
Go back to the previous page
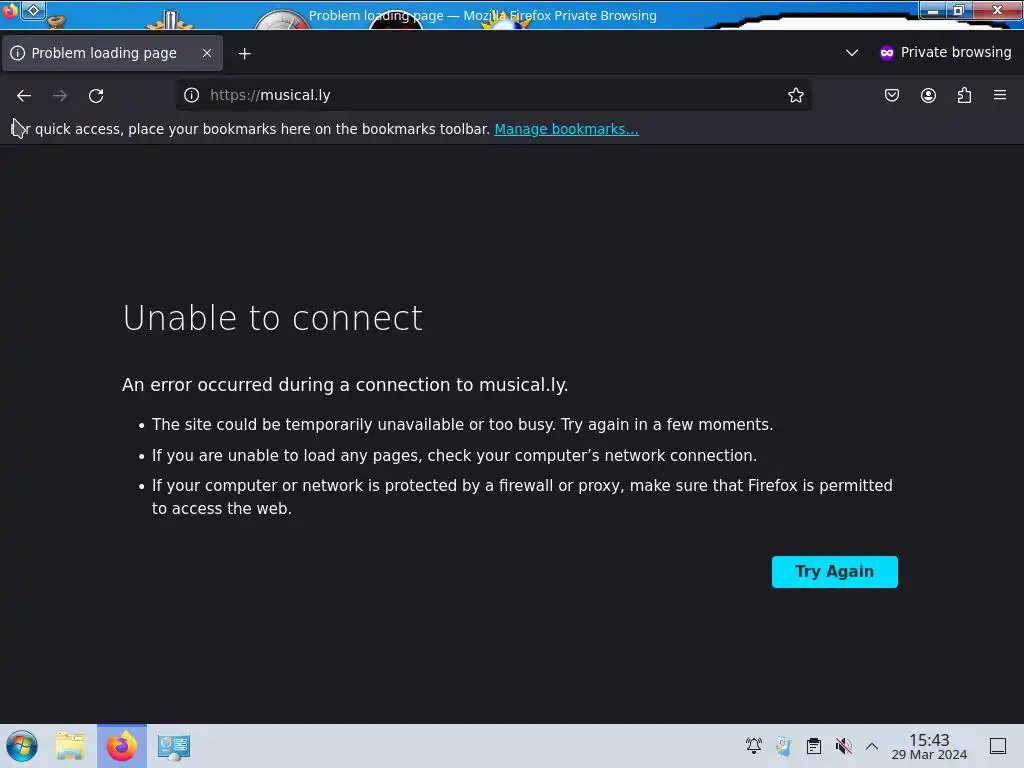pyautogui.click(x=24, y=95)
